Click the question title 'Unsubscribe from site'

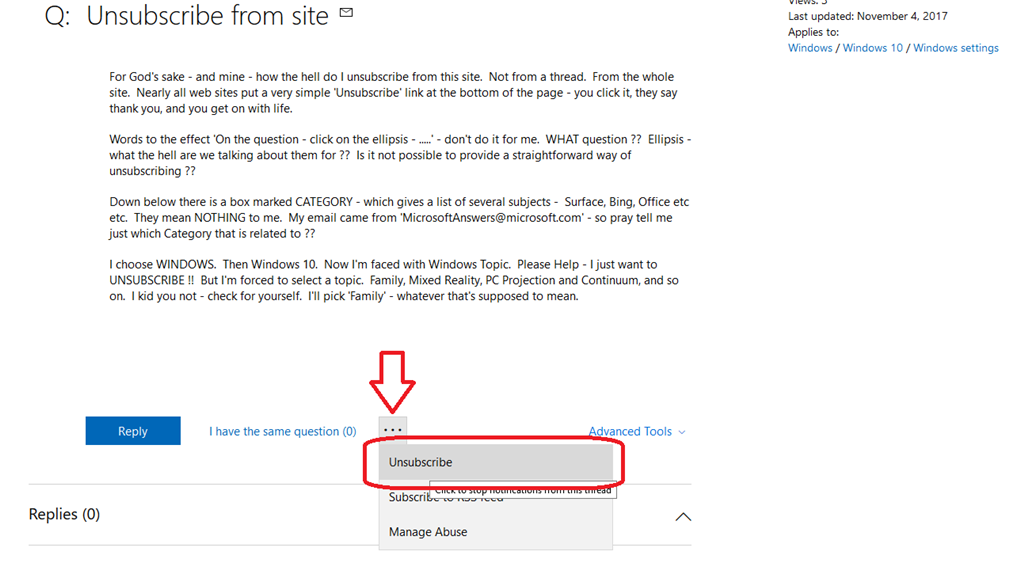click(x=207, y=16)
